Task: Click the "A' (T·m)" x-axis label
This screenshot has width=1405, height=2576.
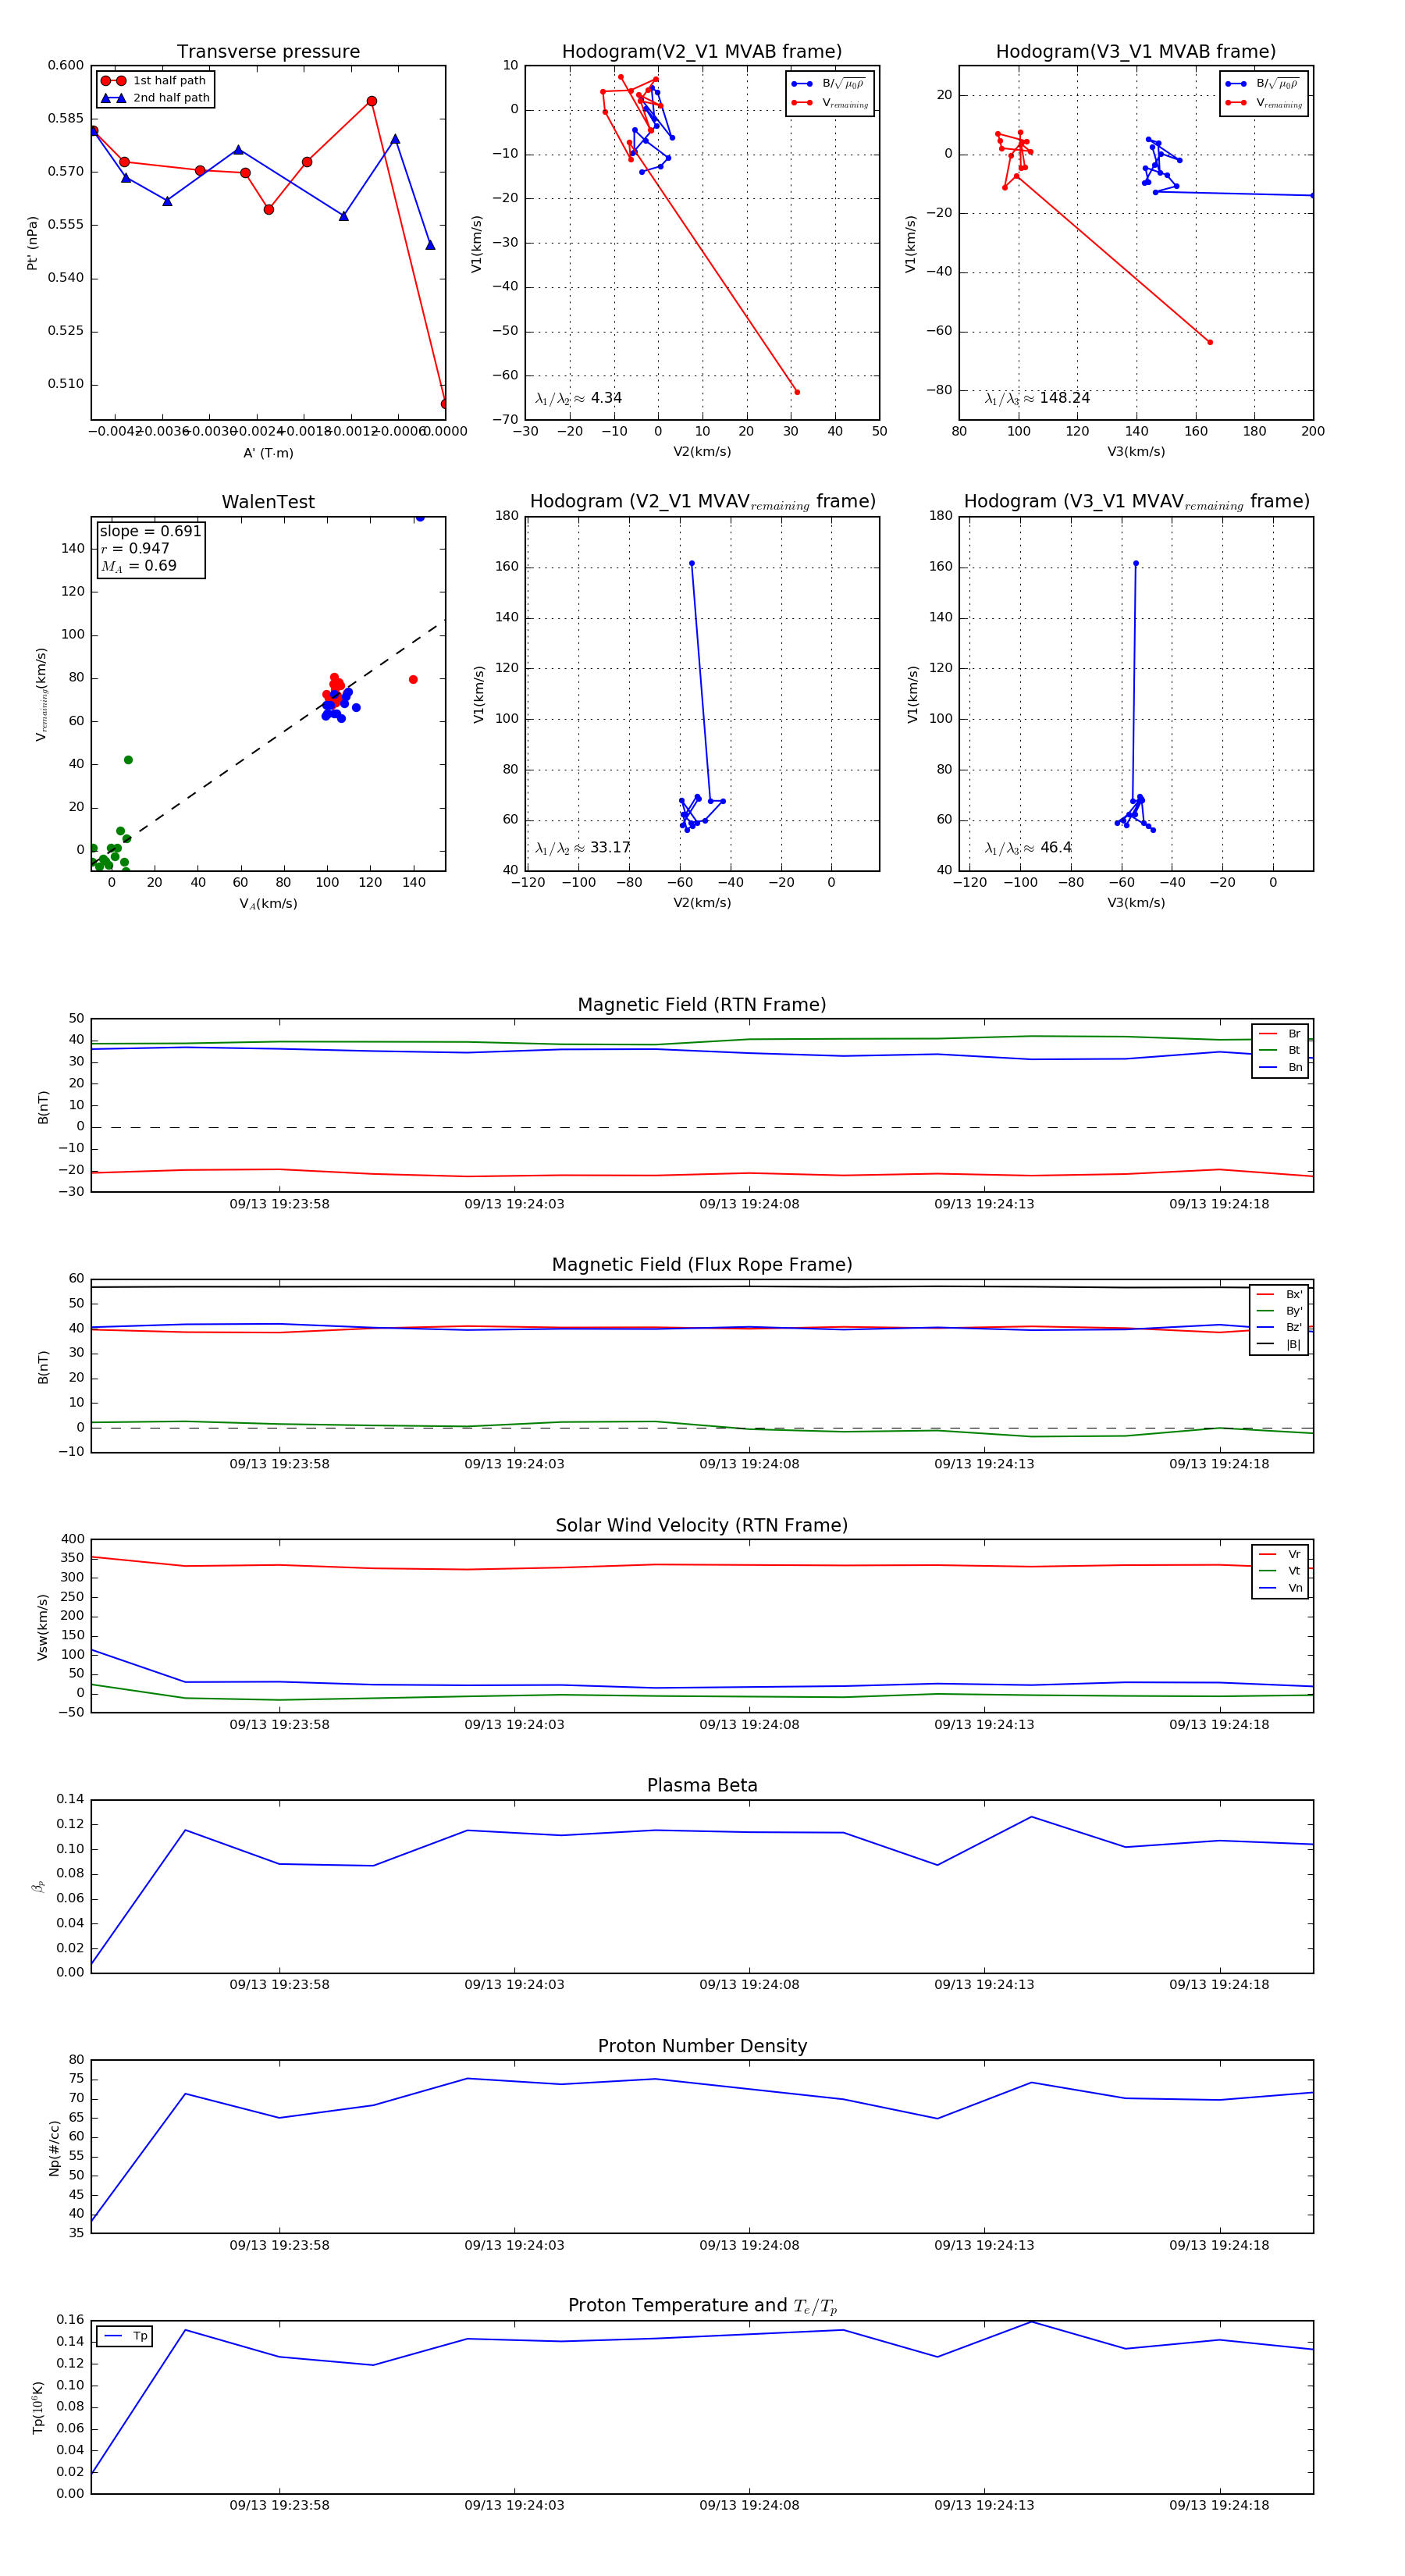Action: click(268, 453)
